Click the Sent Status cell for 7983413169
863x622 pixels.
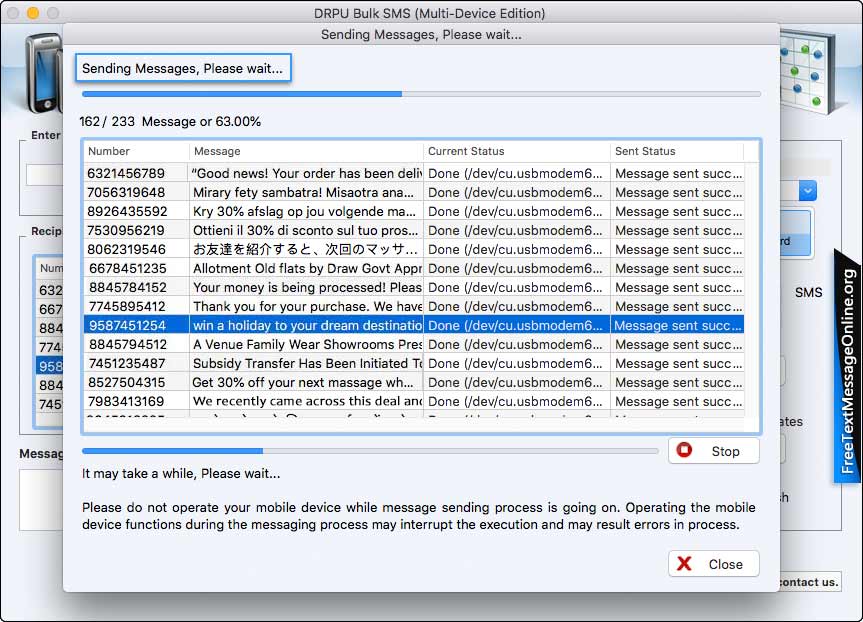tap(678, 401)
